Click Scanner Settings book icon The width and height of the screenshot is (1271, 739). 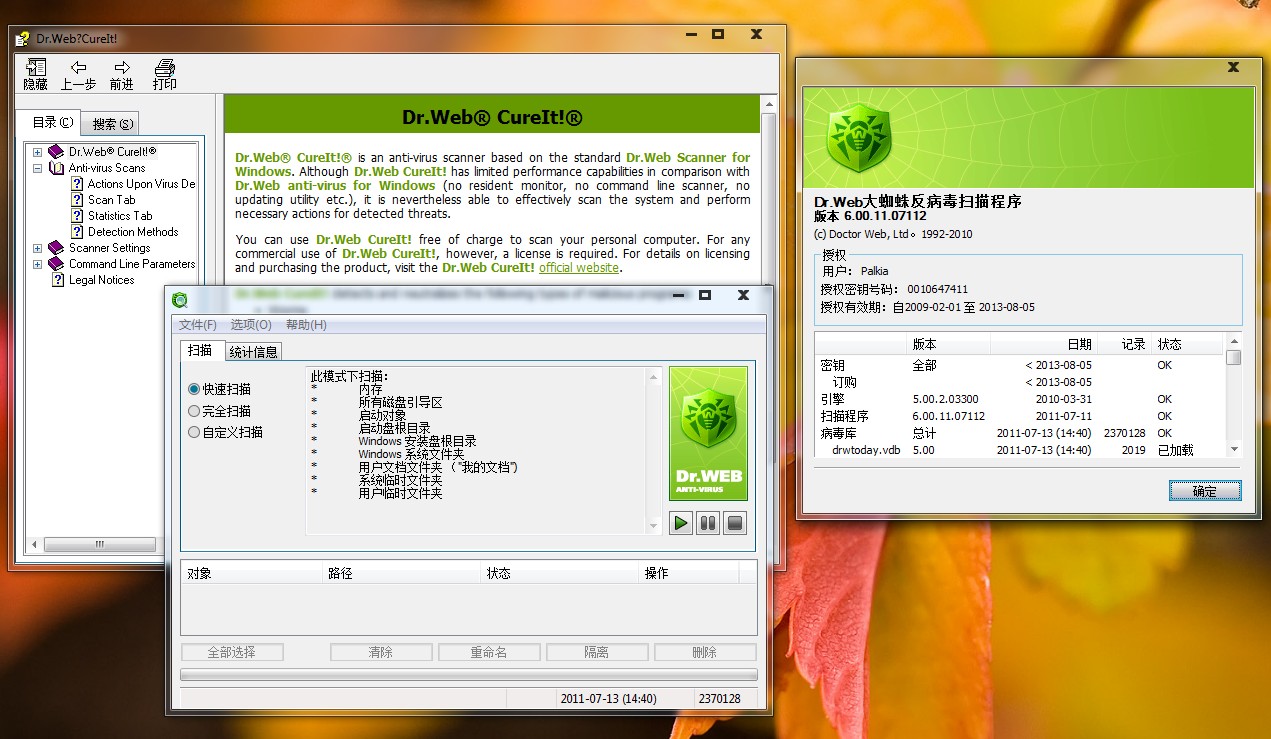(56, 248)
